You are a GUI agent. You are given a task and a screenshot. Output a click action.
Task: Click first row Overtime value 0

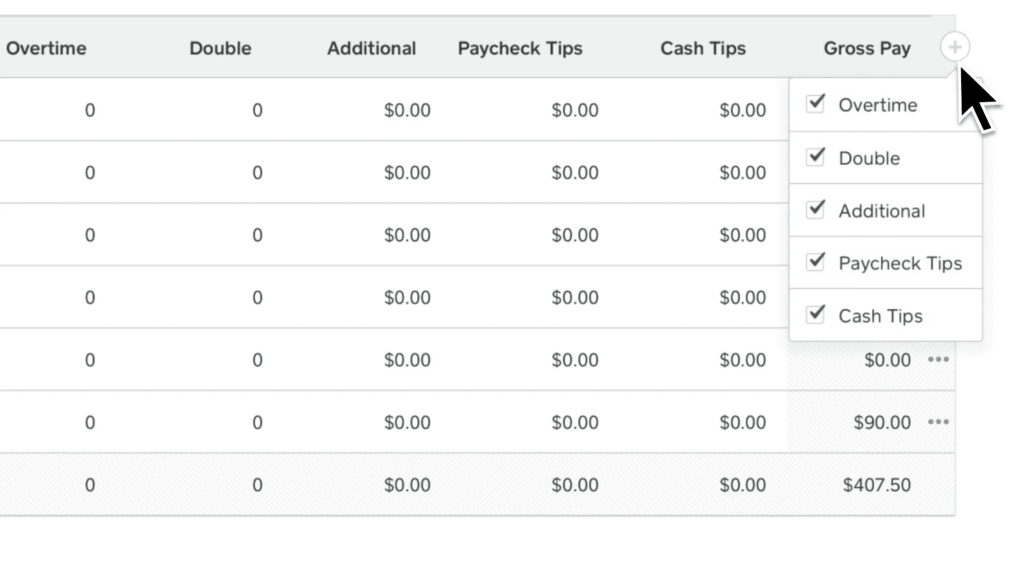(x=90, y=110)
